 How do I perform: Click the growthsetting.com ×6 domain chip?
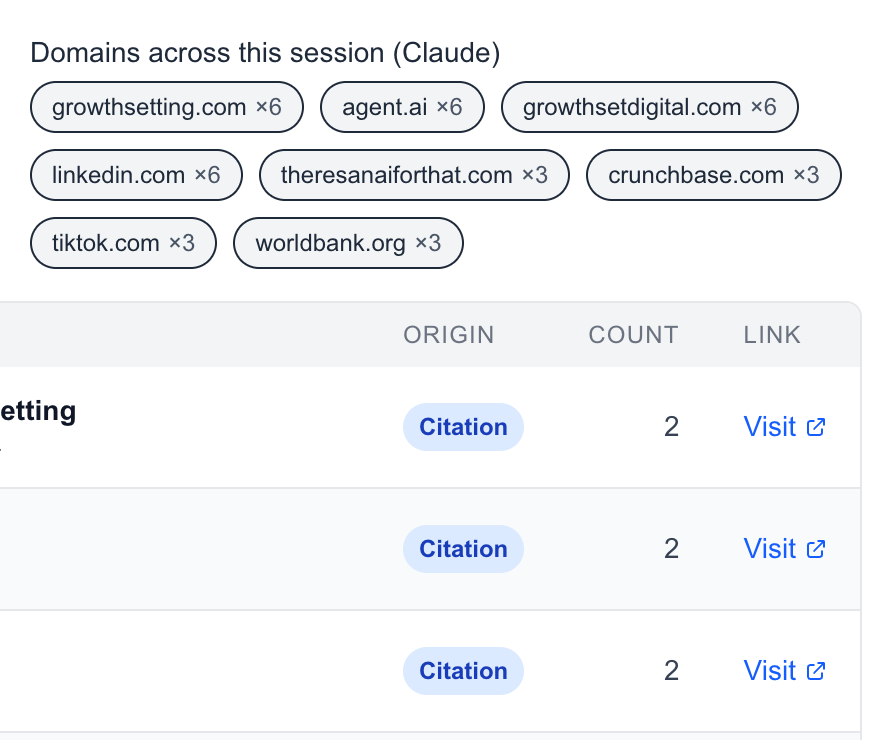(166, 107)
